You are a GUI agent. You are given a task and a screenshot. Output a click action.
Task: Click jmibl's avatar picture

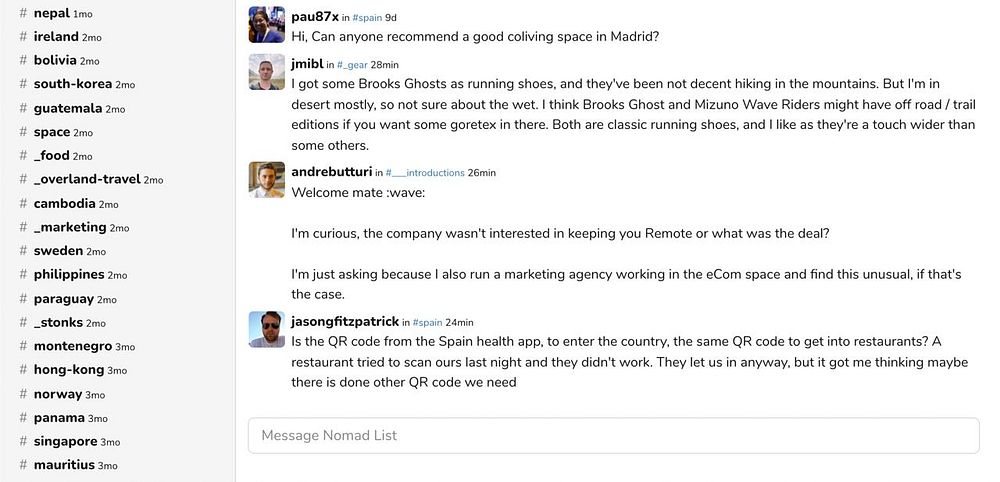(267, 72)
